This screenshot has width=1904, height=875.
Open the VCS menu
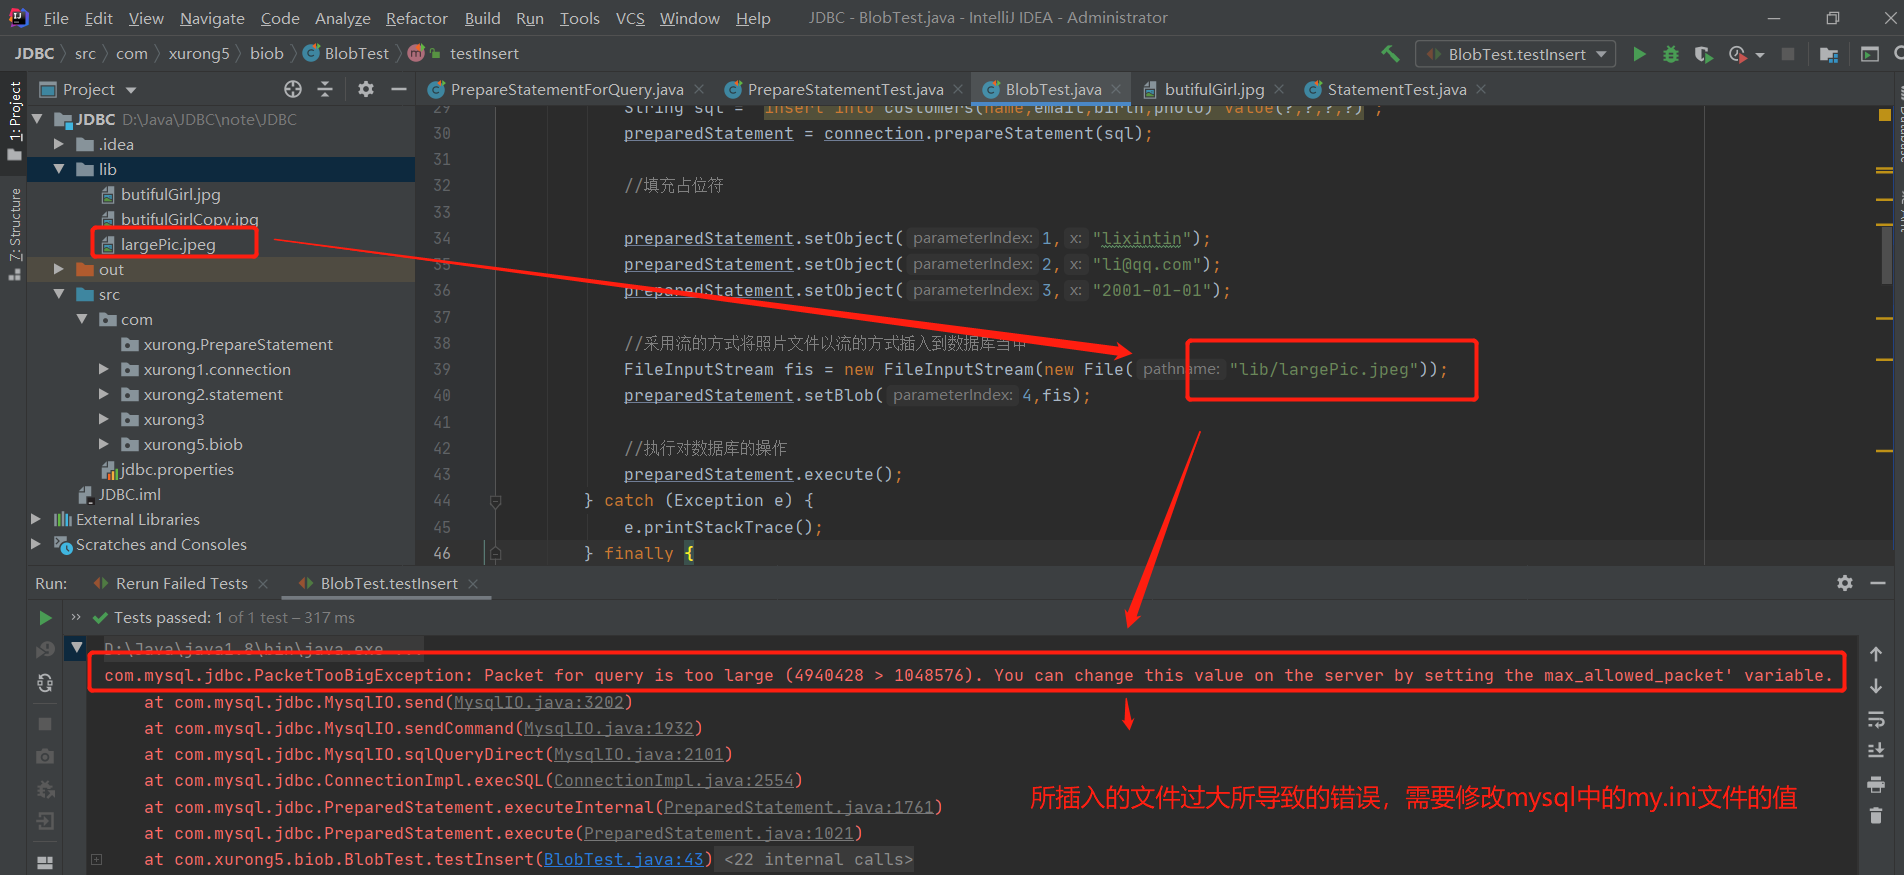click(630, 18)
